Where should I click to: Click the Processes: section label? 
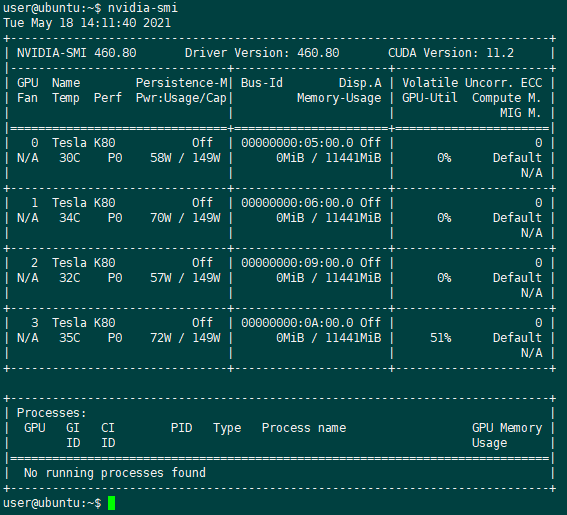52,413
